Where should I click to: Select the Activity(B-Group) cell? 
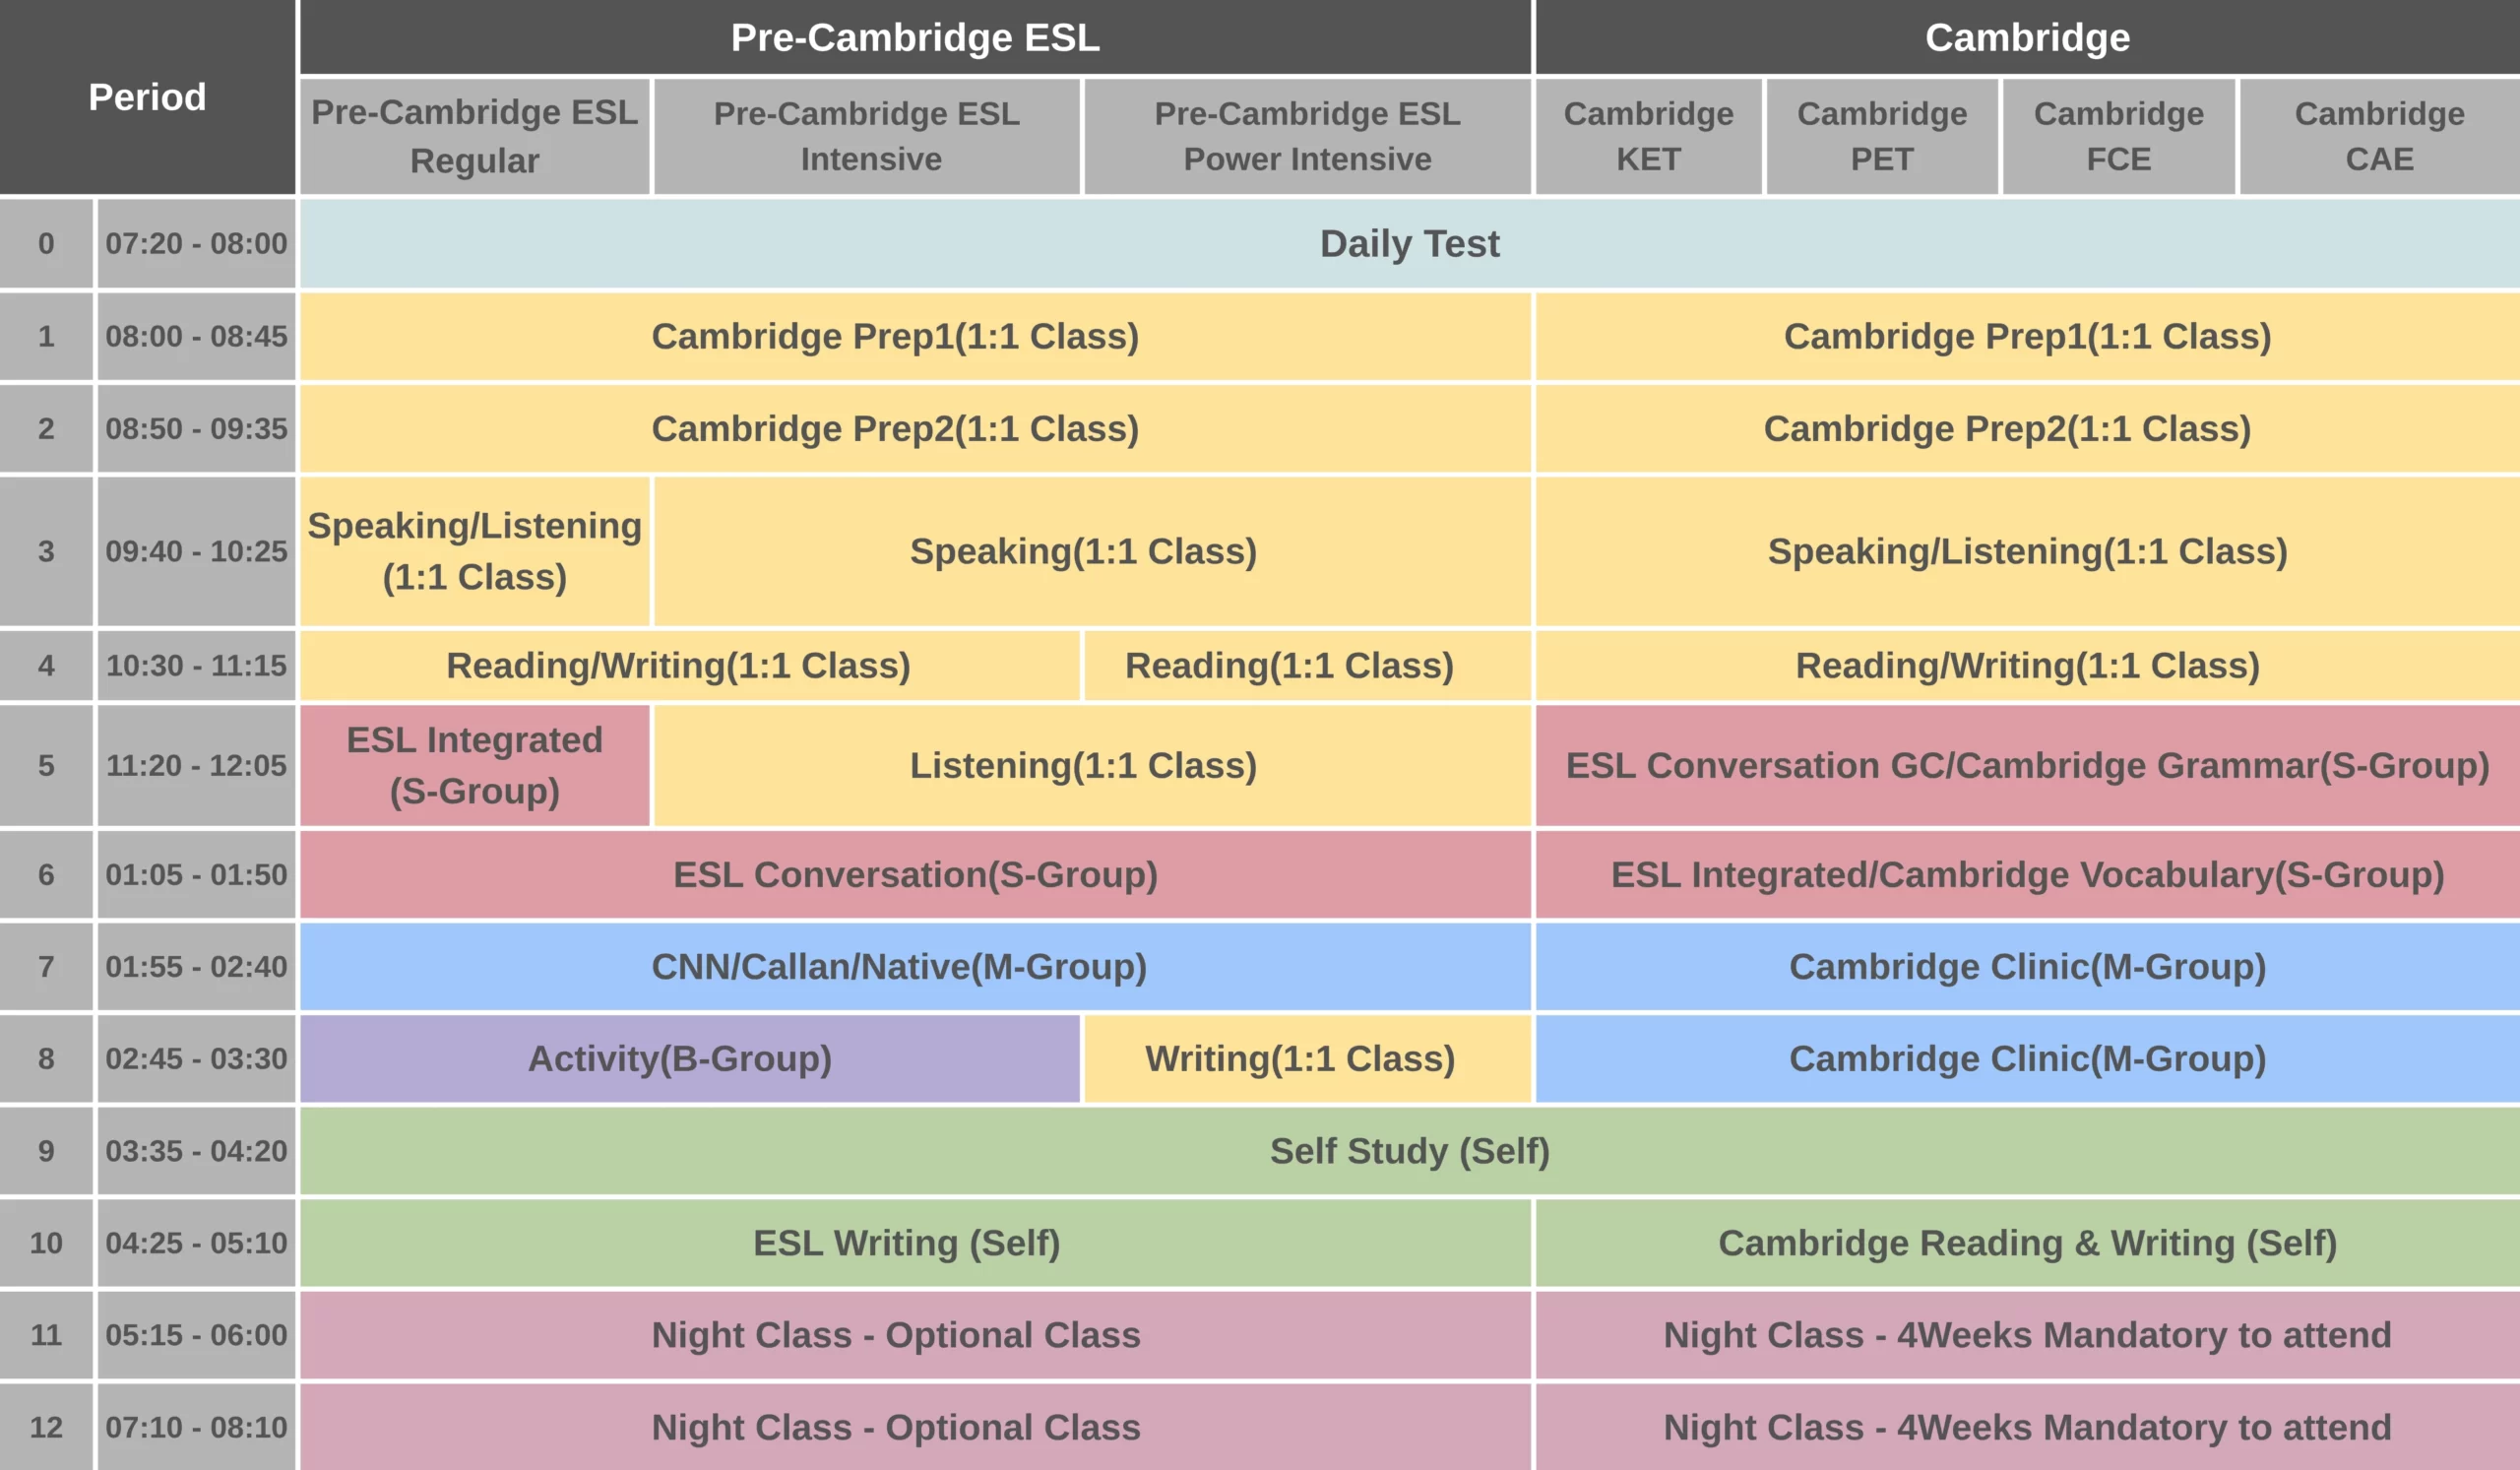[x=680, y=1059]
